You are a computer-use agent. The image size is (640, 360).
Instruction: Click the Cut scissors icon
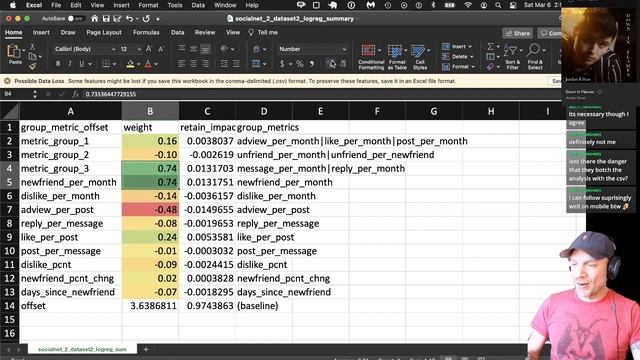click(32, 47)
